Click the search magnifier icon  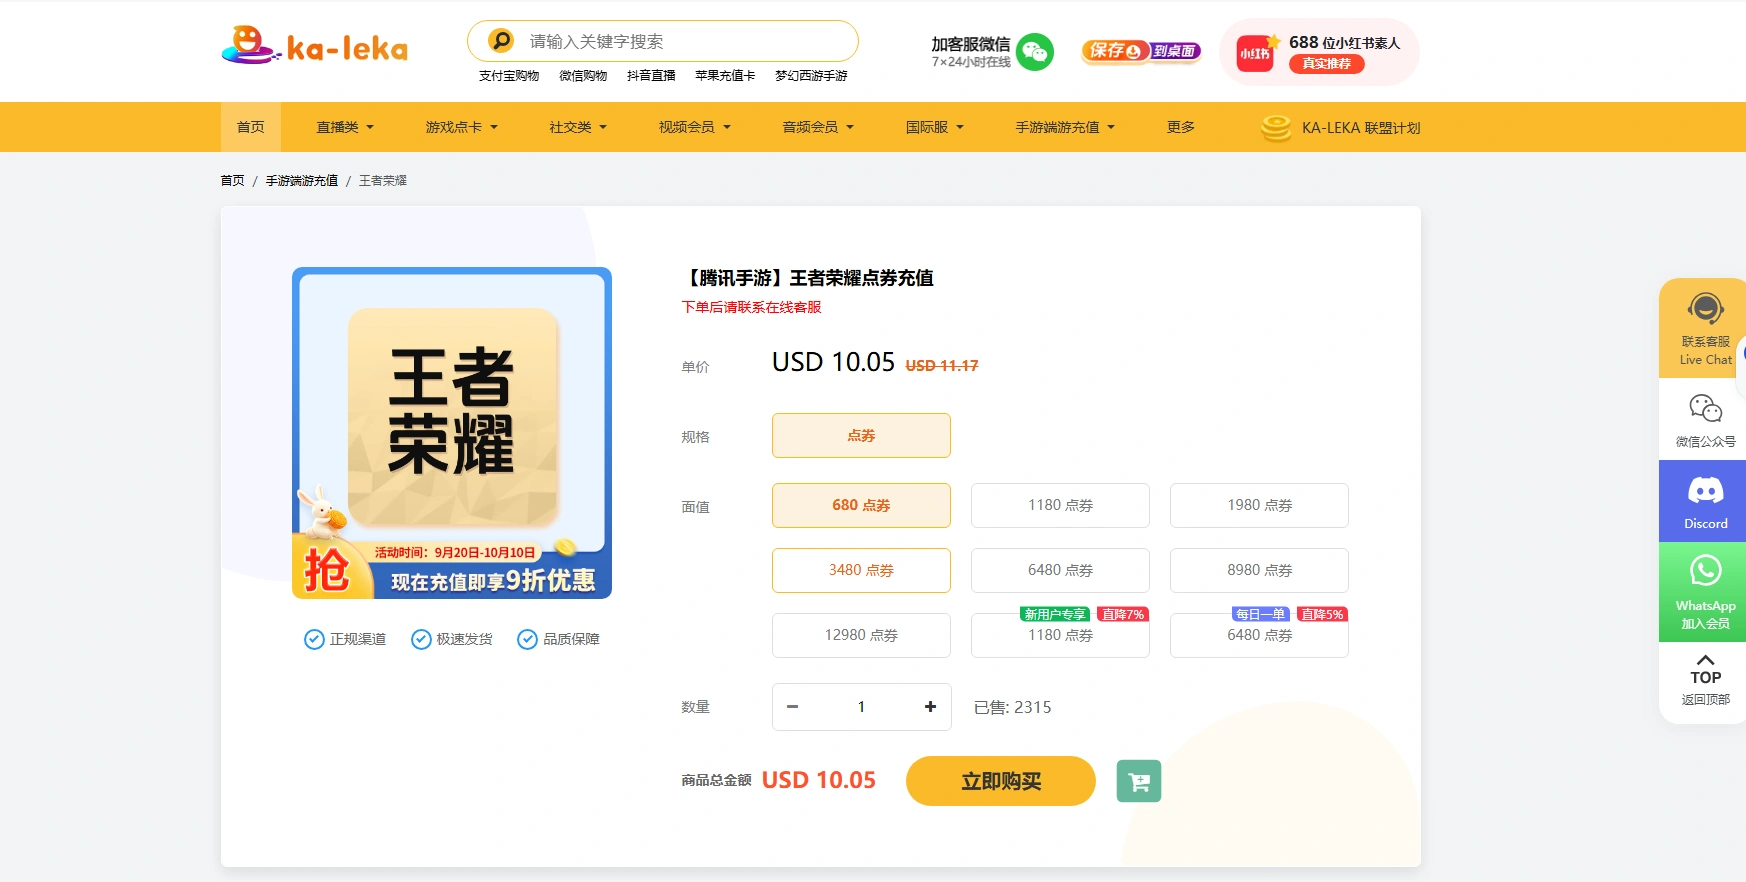pyautogui.click(x=501, y=41)
